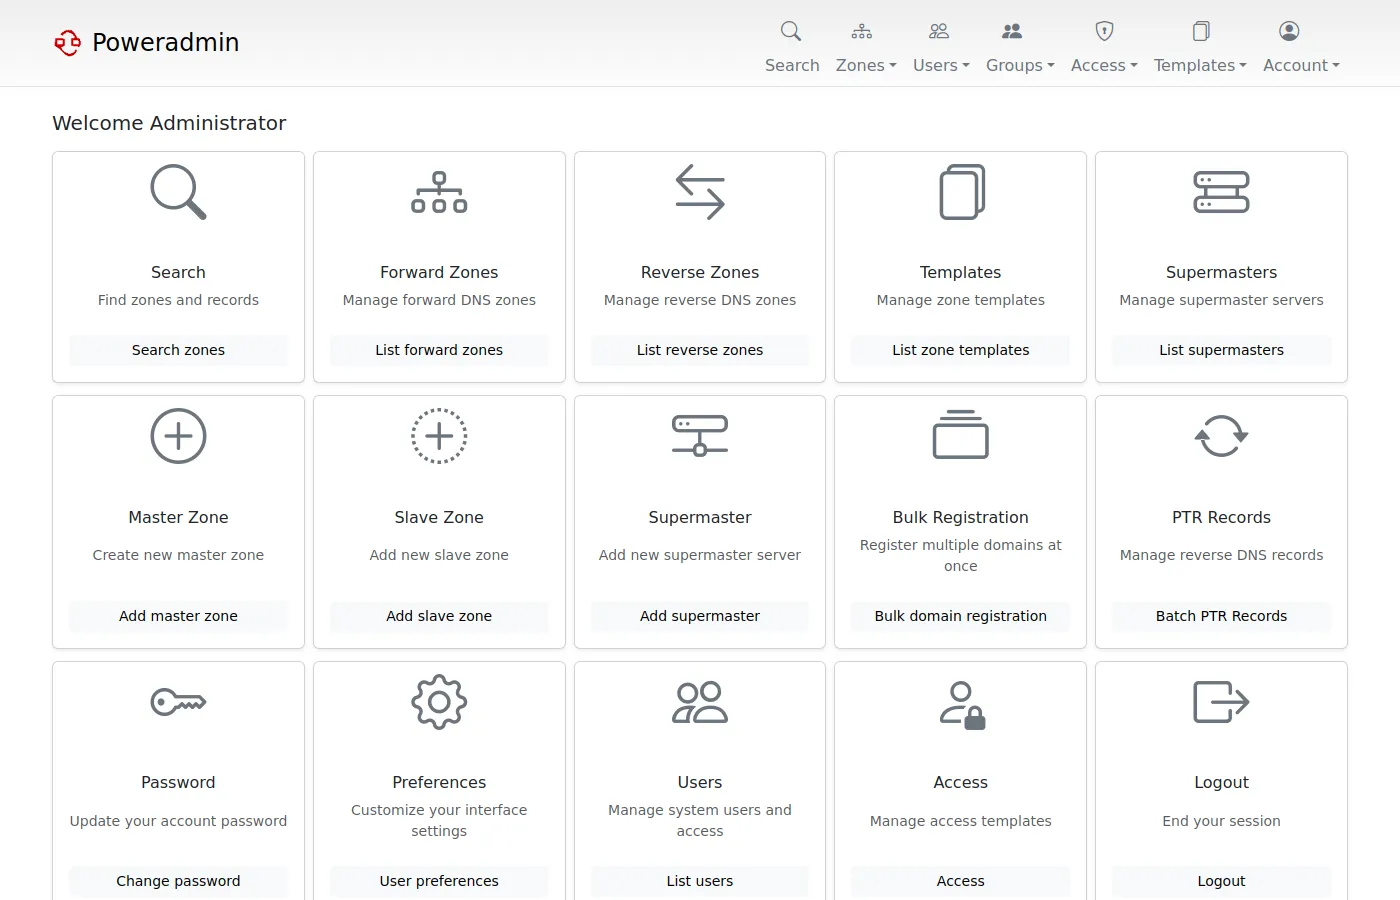Click the Poweradmin logo icon
Viewport: 1400px width, 900px height.
(67, 43)
